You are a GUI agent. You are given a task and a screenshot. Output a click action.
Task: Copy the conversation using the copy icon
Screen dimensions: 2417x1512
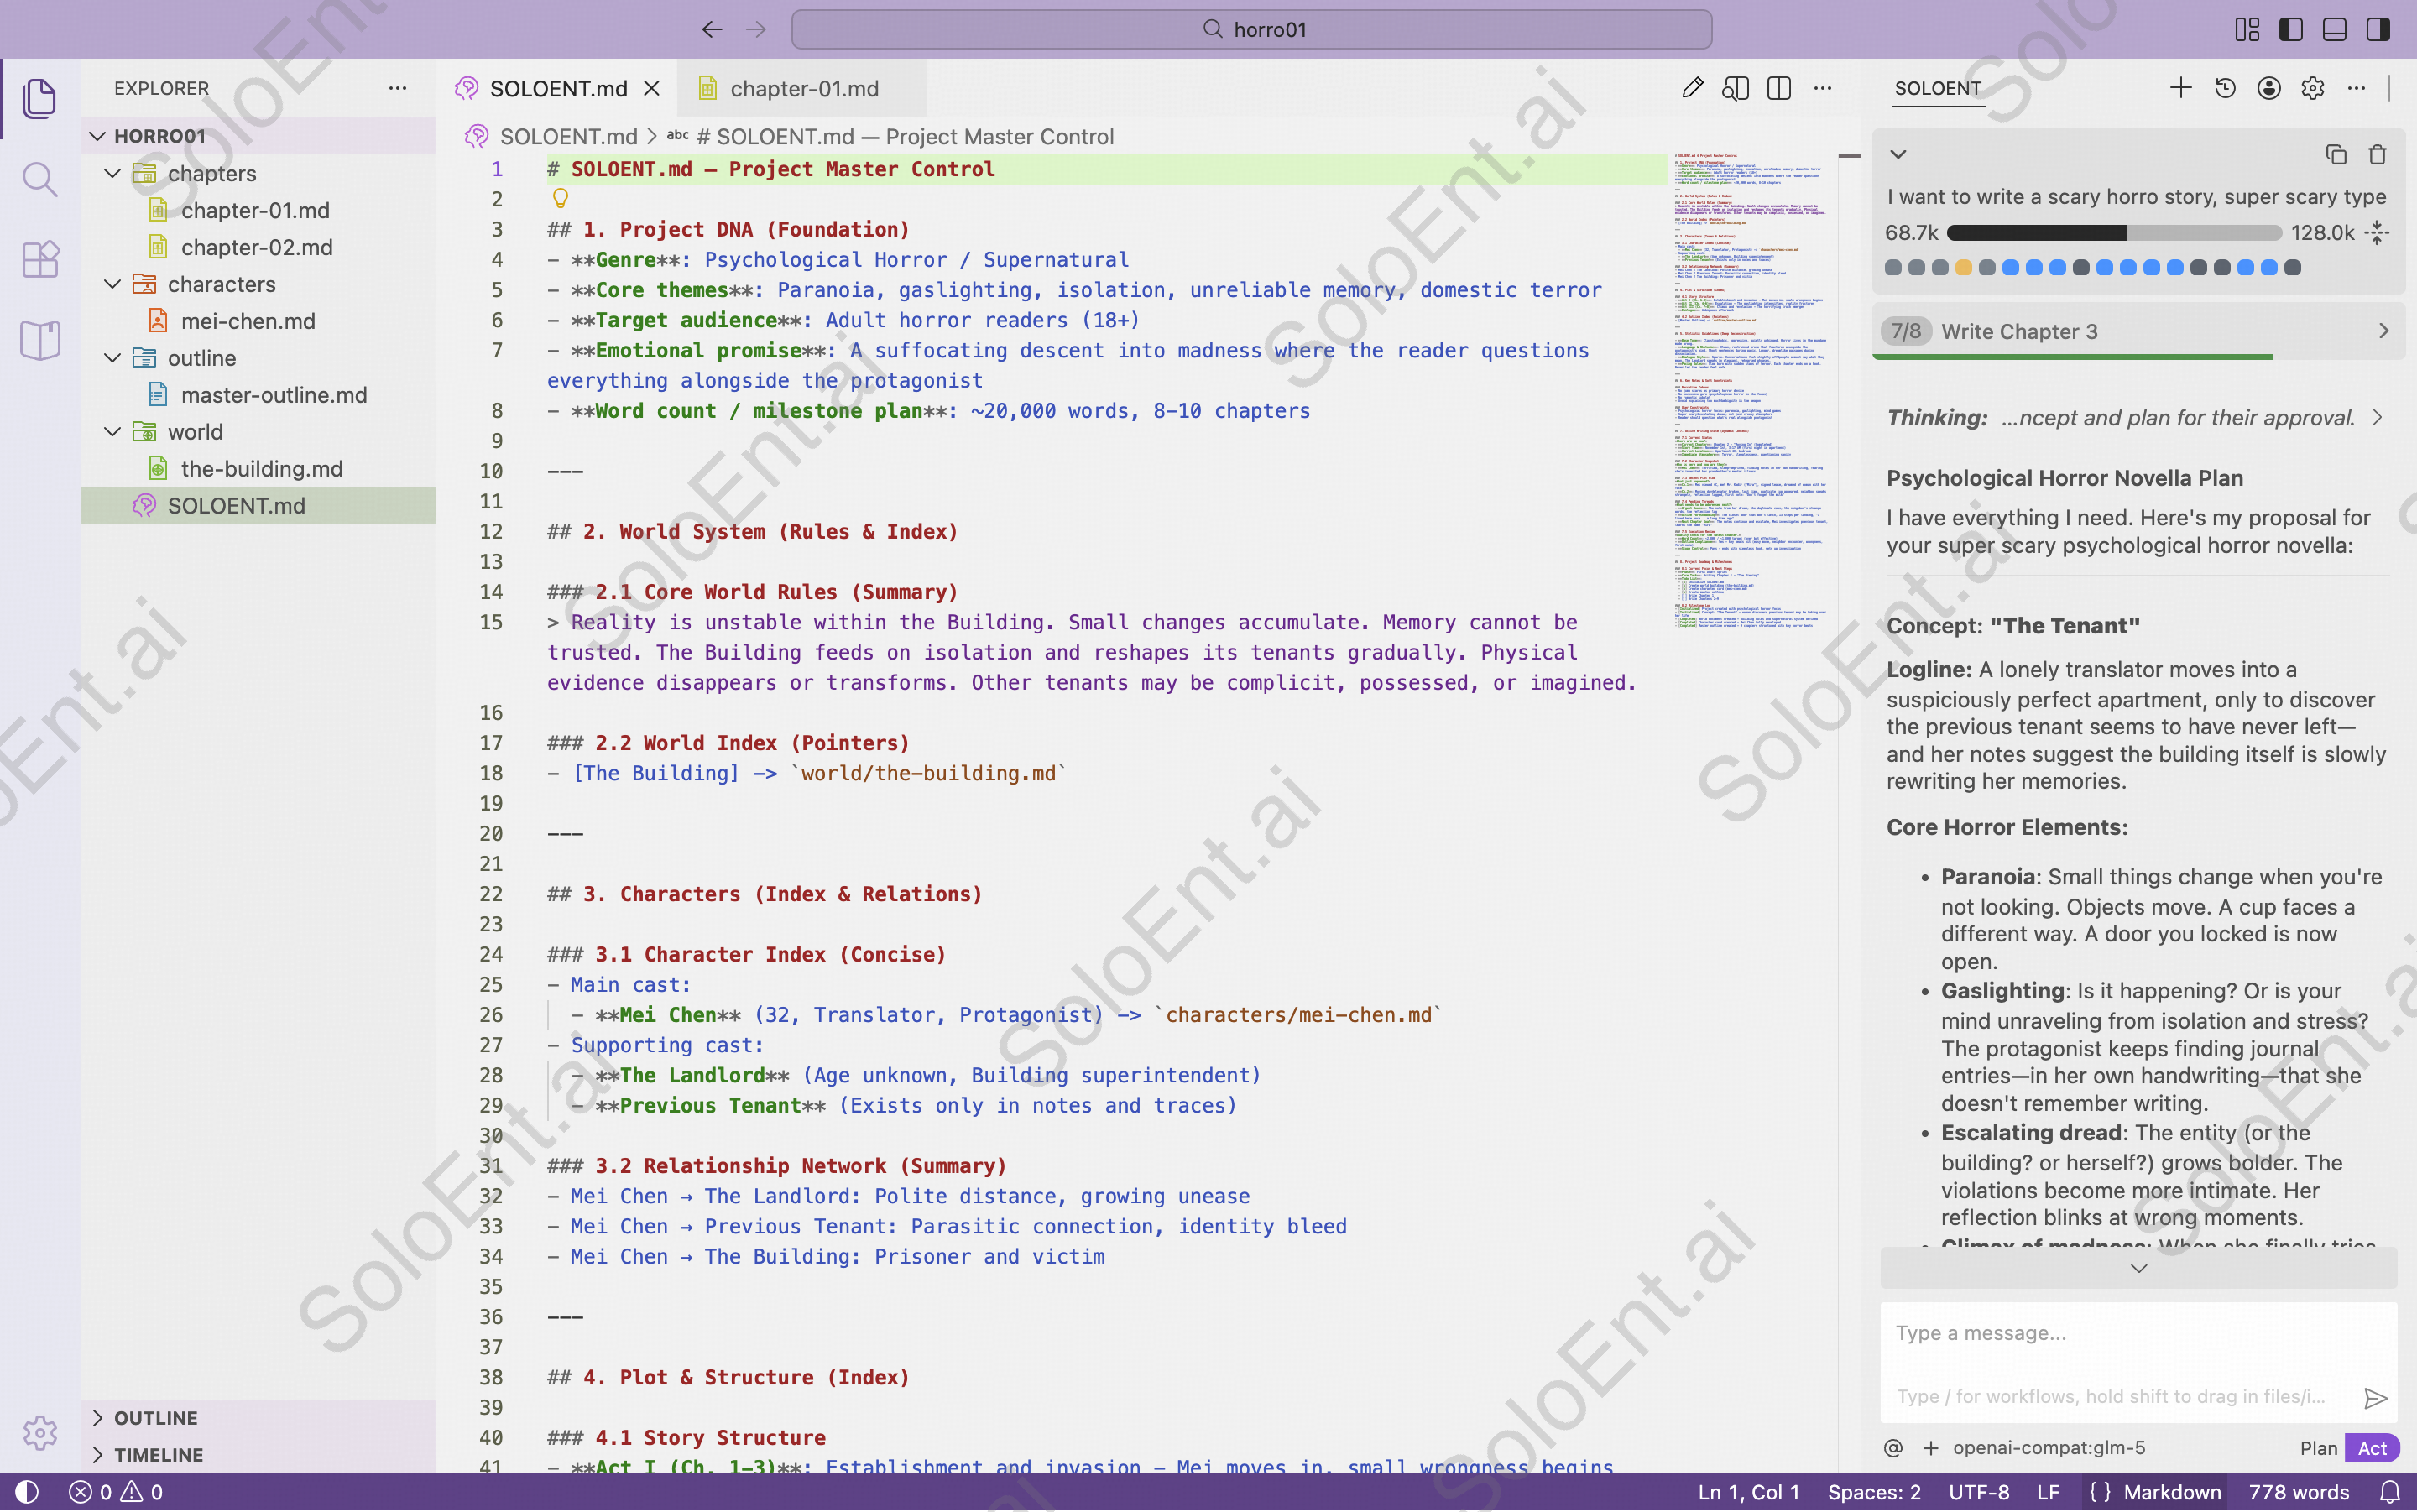click(2336, 154)
